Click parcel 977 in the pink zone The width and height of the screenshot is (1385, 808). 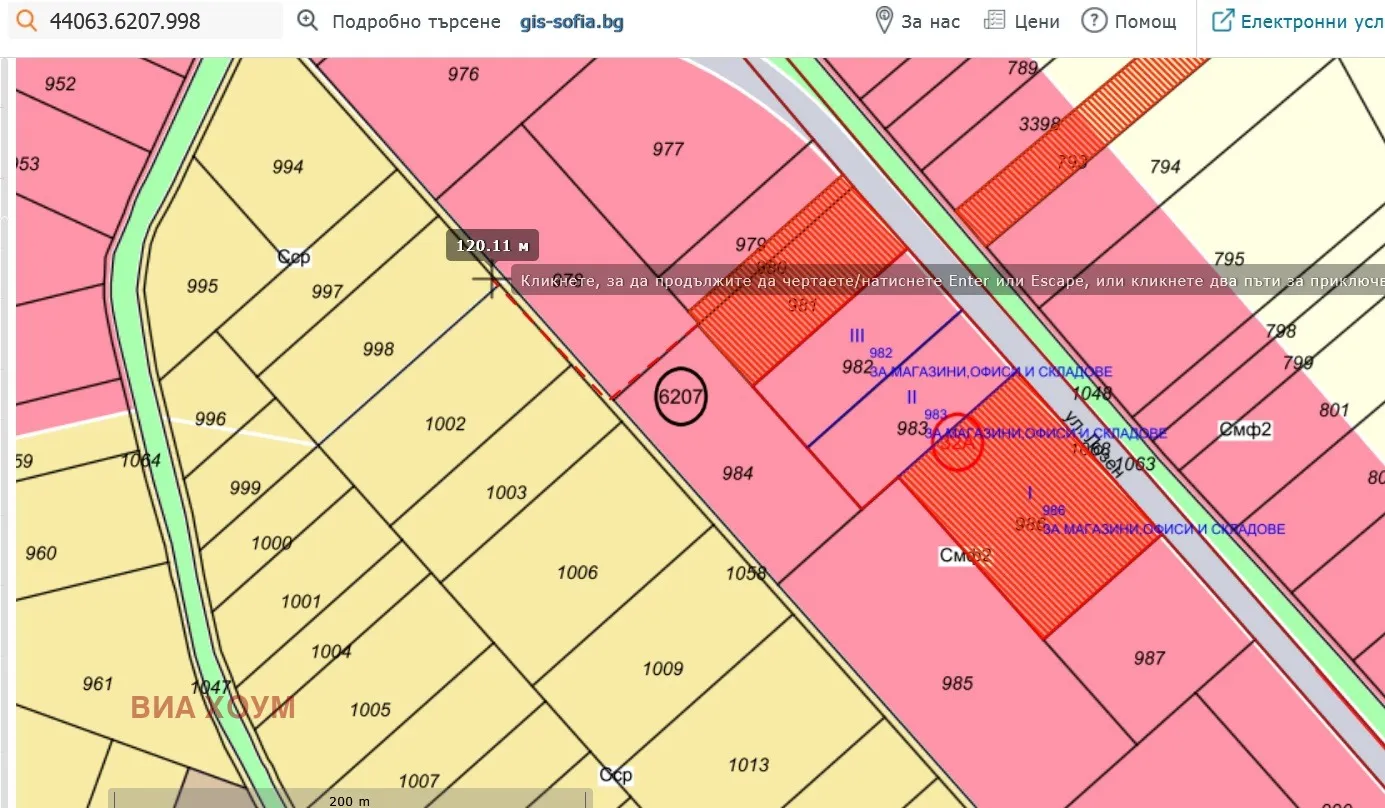coord(668,150)
